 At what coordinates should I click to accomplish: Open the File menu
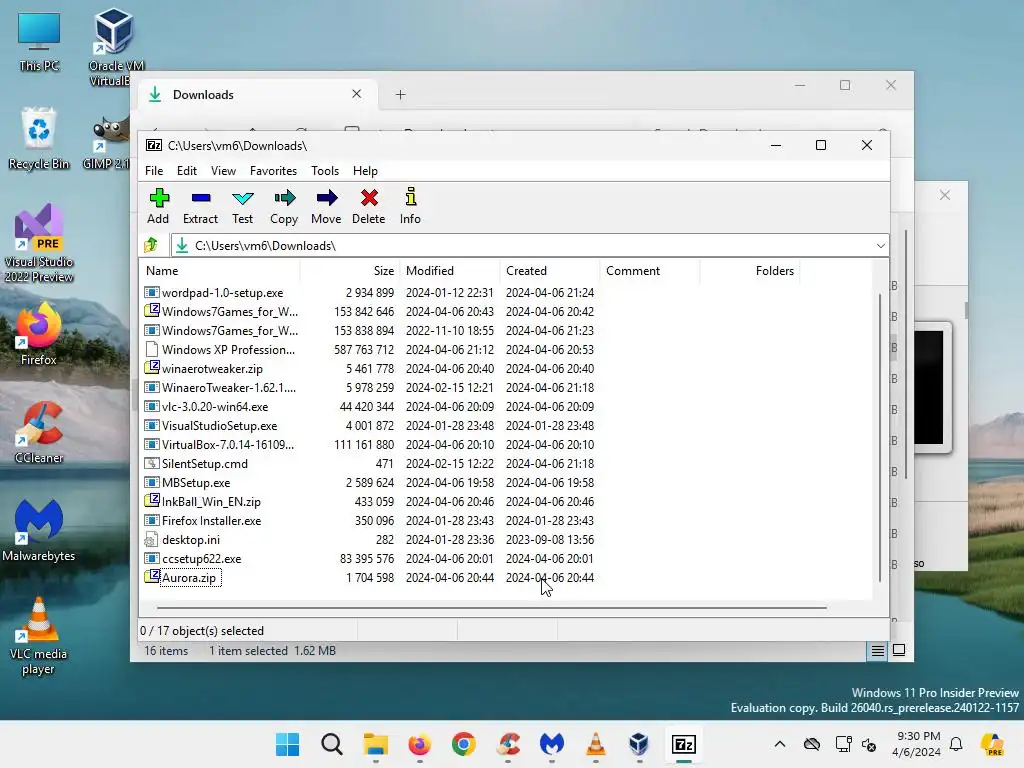click(154, 170)
